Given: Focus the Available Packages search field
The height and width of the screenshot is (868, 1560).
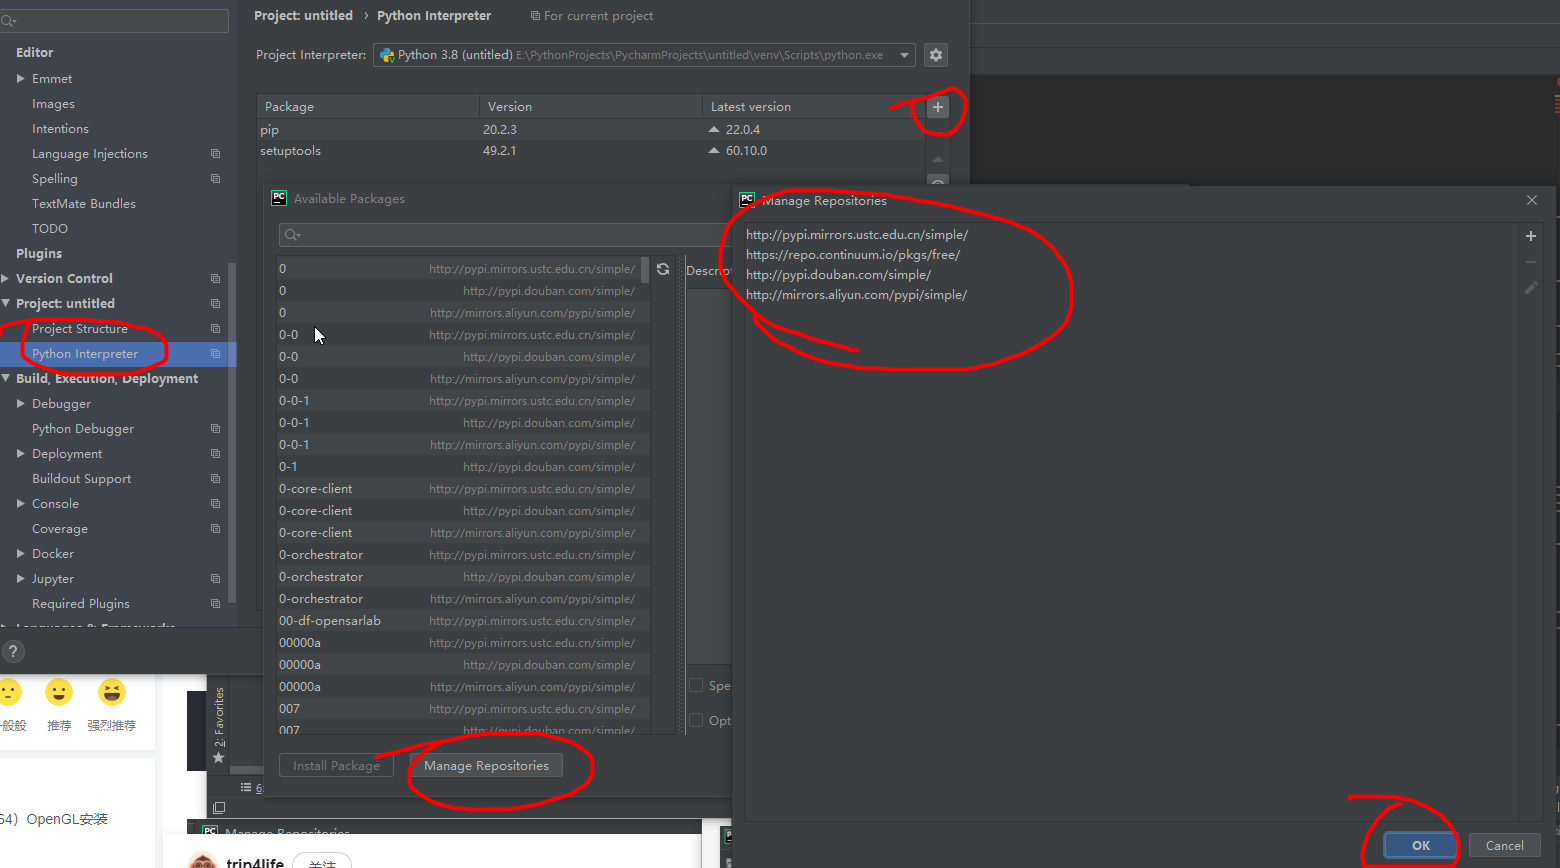Looking at the screenshot, I should click(x=505, y=235).
